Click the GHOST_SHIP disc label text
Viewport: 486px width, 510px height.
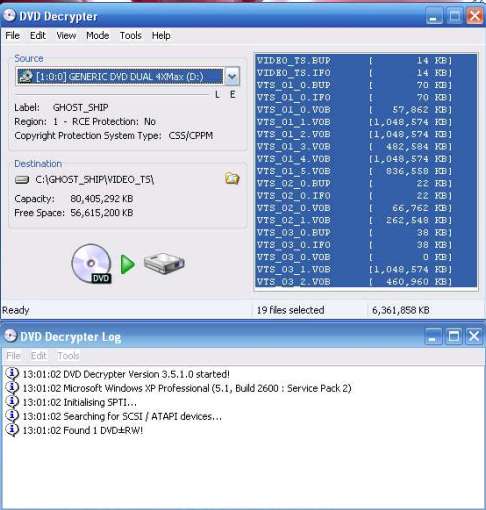[80, 107]
